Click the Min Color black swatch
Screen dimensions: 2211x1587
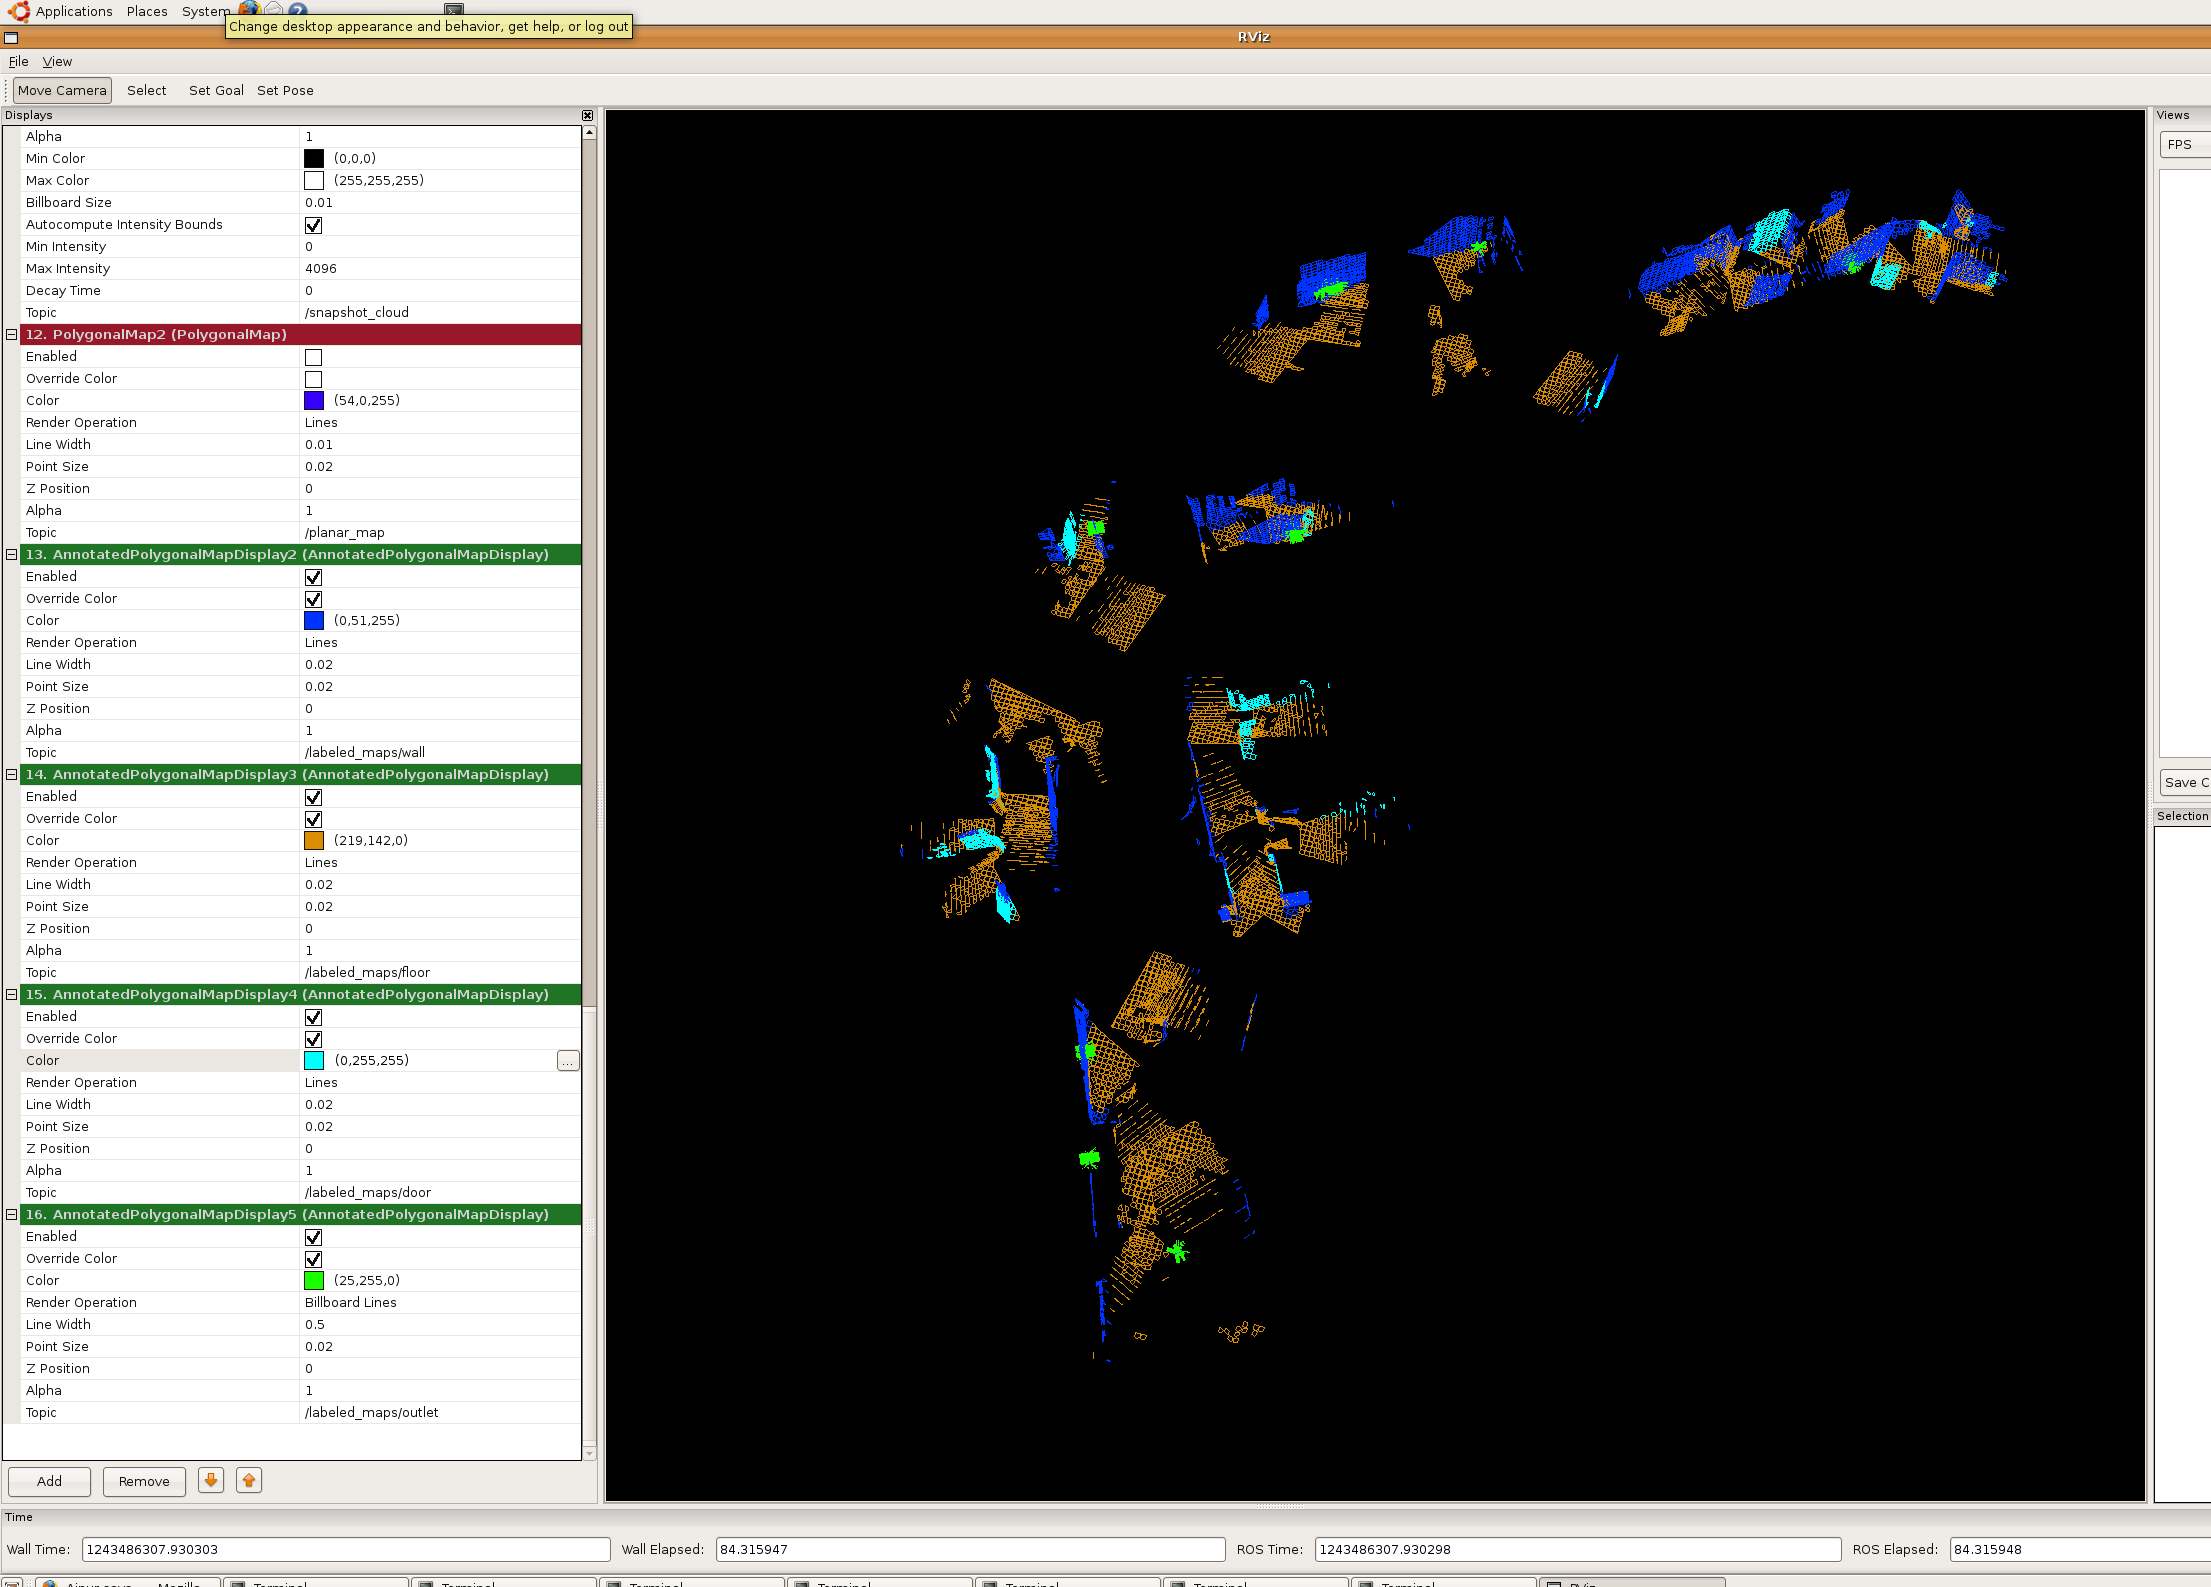pyautogui.click(x=313, y=158)
